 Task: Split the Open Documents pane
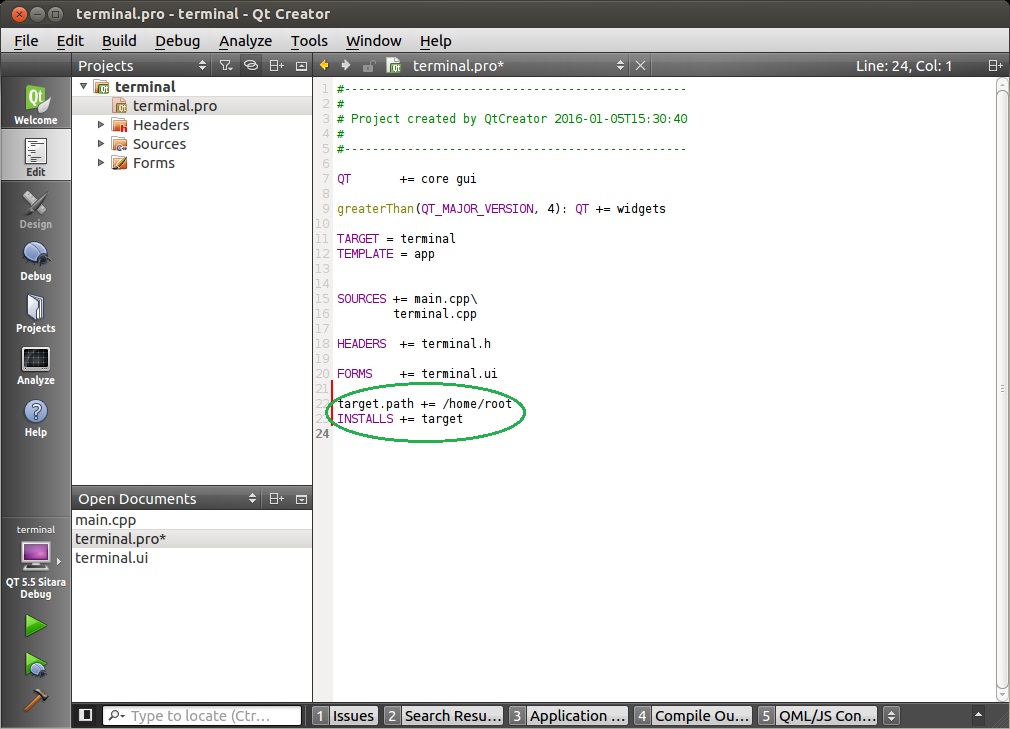[x=276, y=498]
